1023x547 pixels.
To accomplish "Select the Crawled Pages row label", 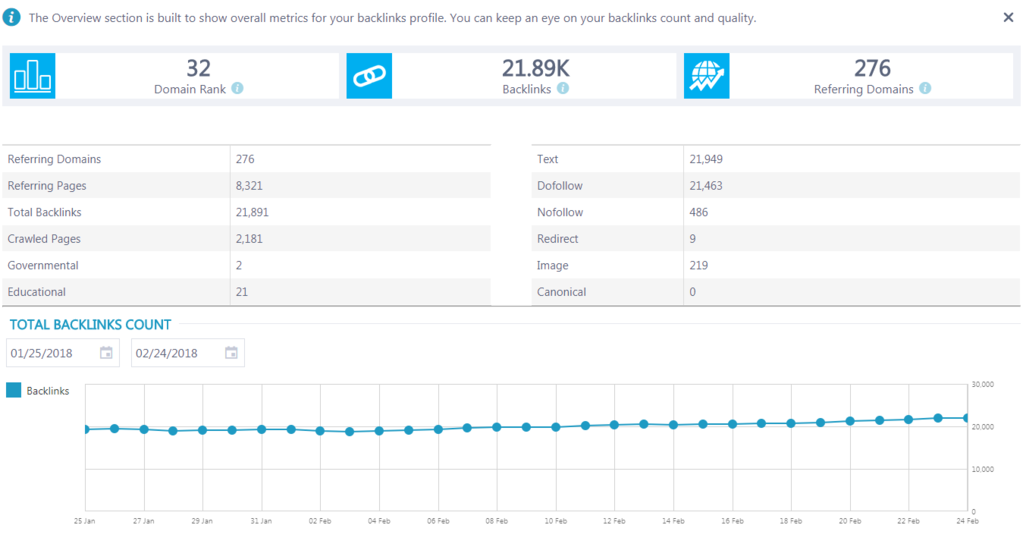I will [44, 239].
